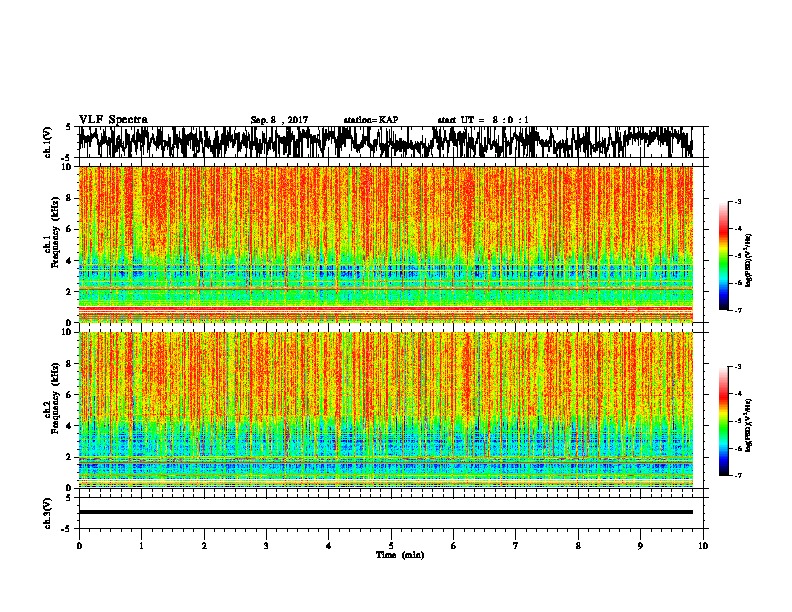Click the ch.2 spectrogram panel
This screenshot has width=792, height=612.
point(385,410)
